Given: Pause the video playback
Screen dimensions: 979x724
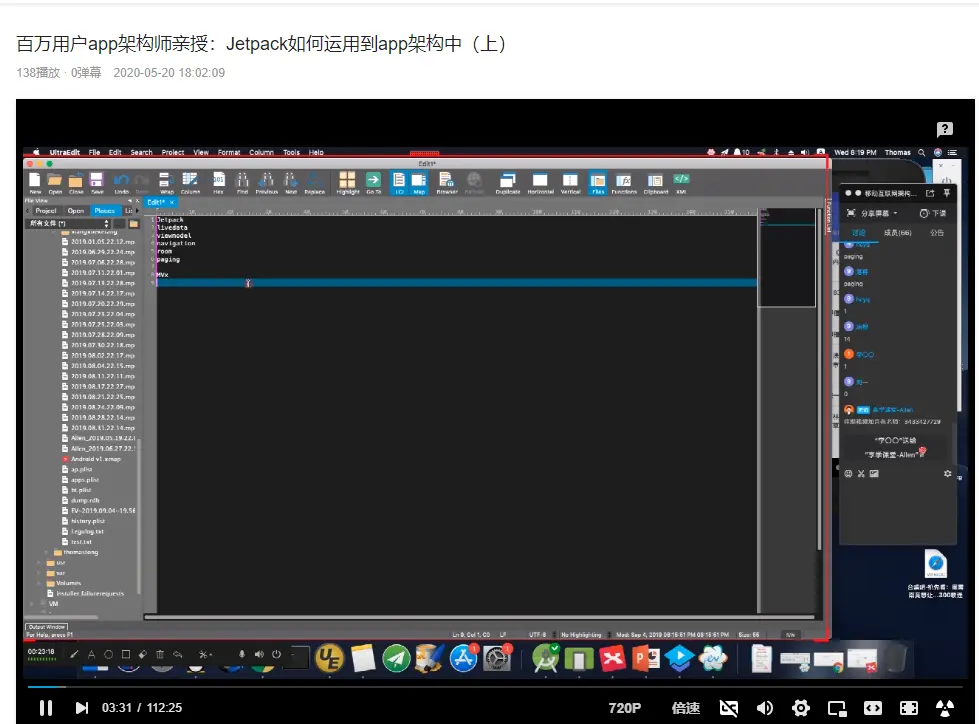Looking at the screenshot, I should tap(46, 708).
